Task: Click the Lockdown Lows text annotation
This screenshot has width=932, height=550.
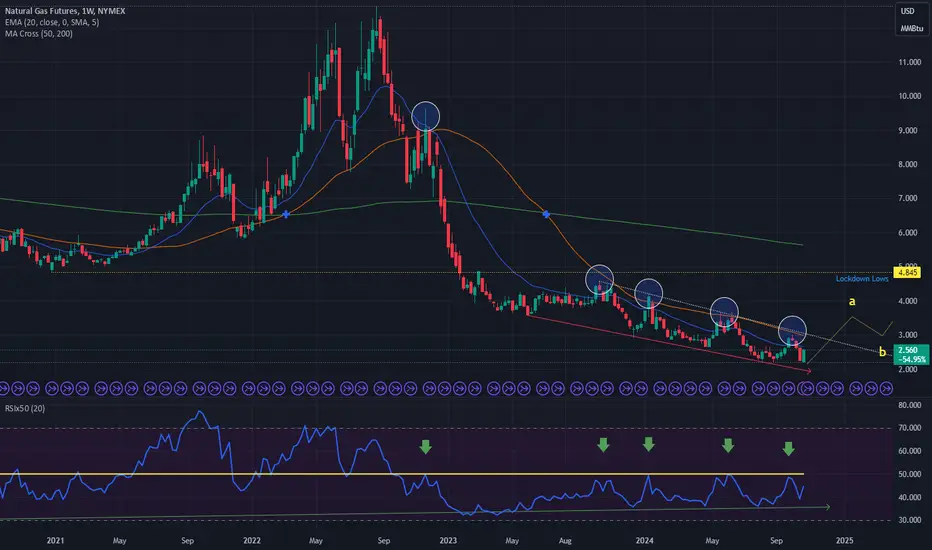Action: pyautogui.click(x=862, y=279)
